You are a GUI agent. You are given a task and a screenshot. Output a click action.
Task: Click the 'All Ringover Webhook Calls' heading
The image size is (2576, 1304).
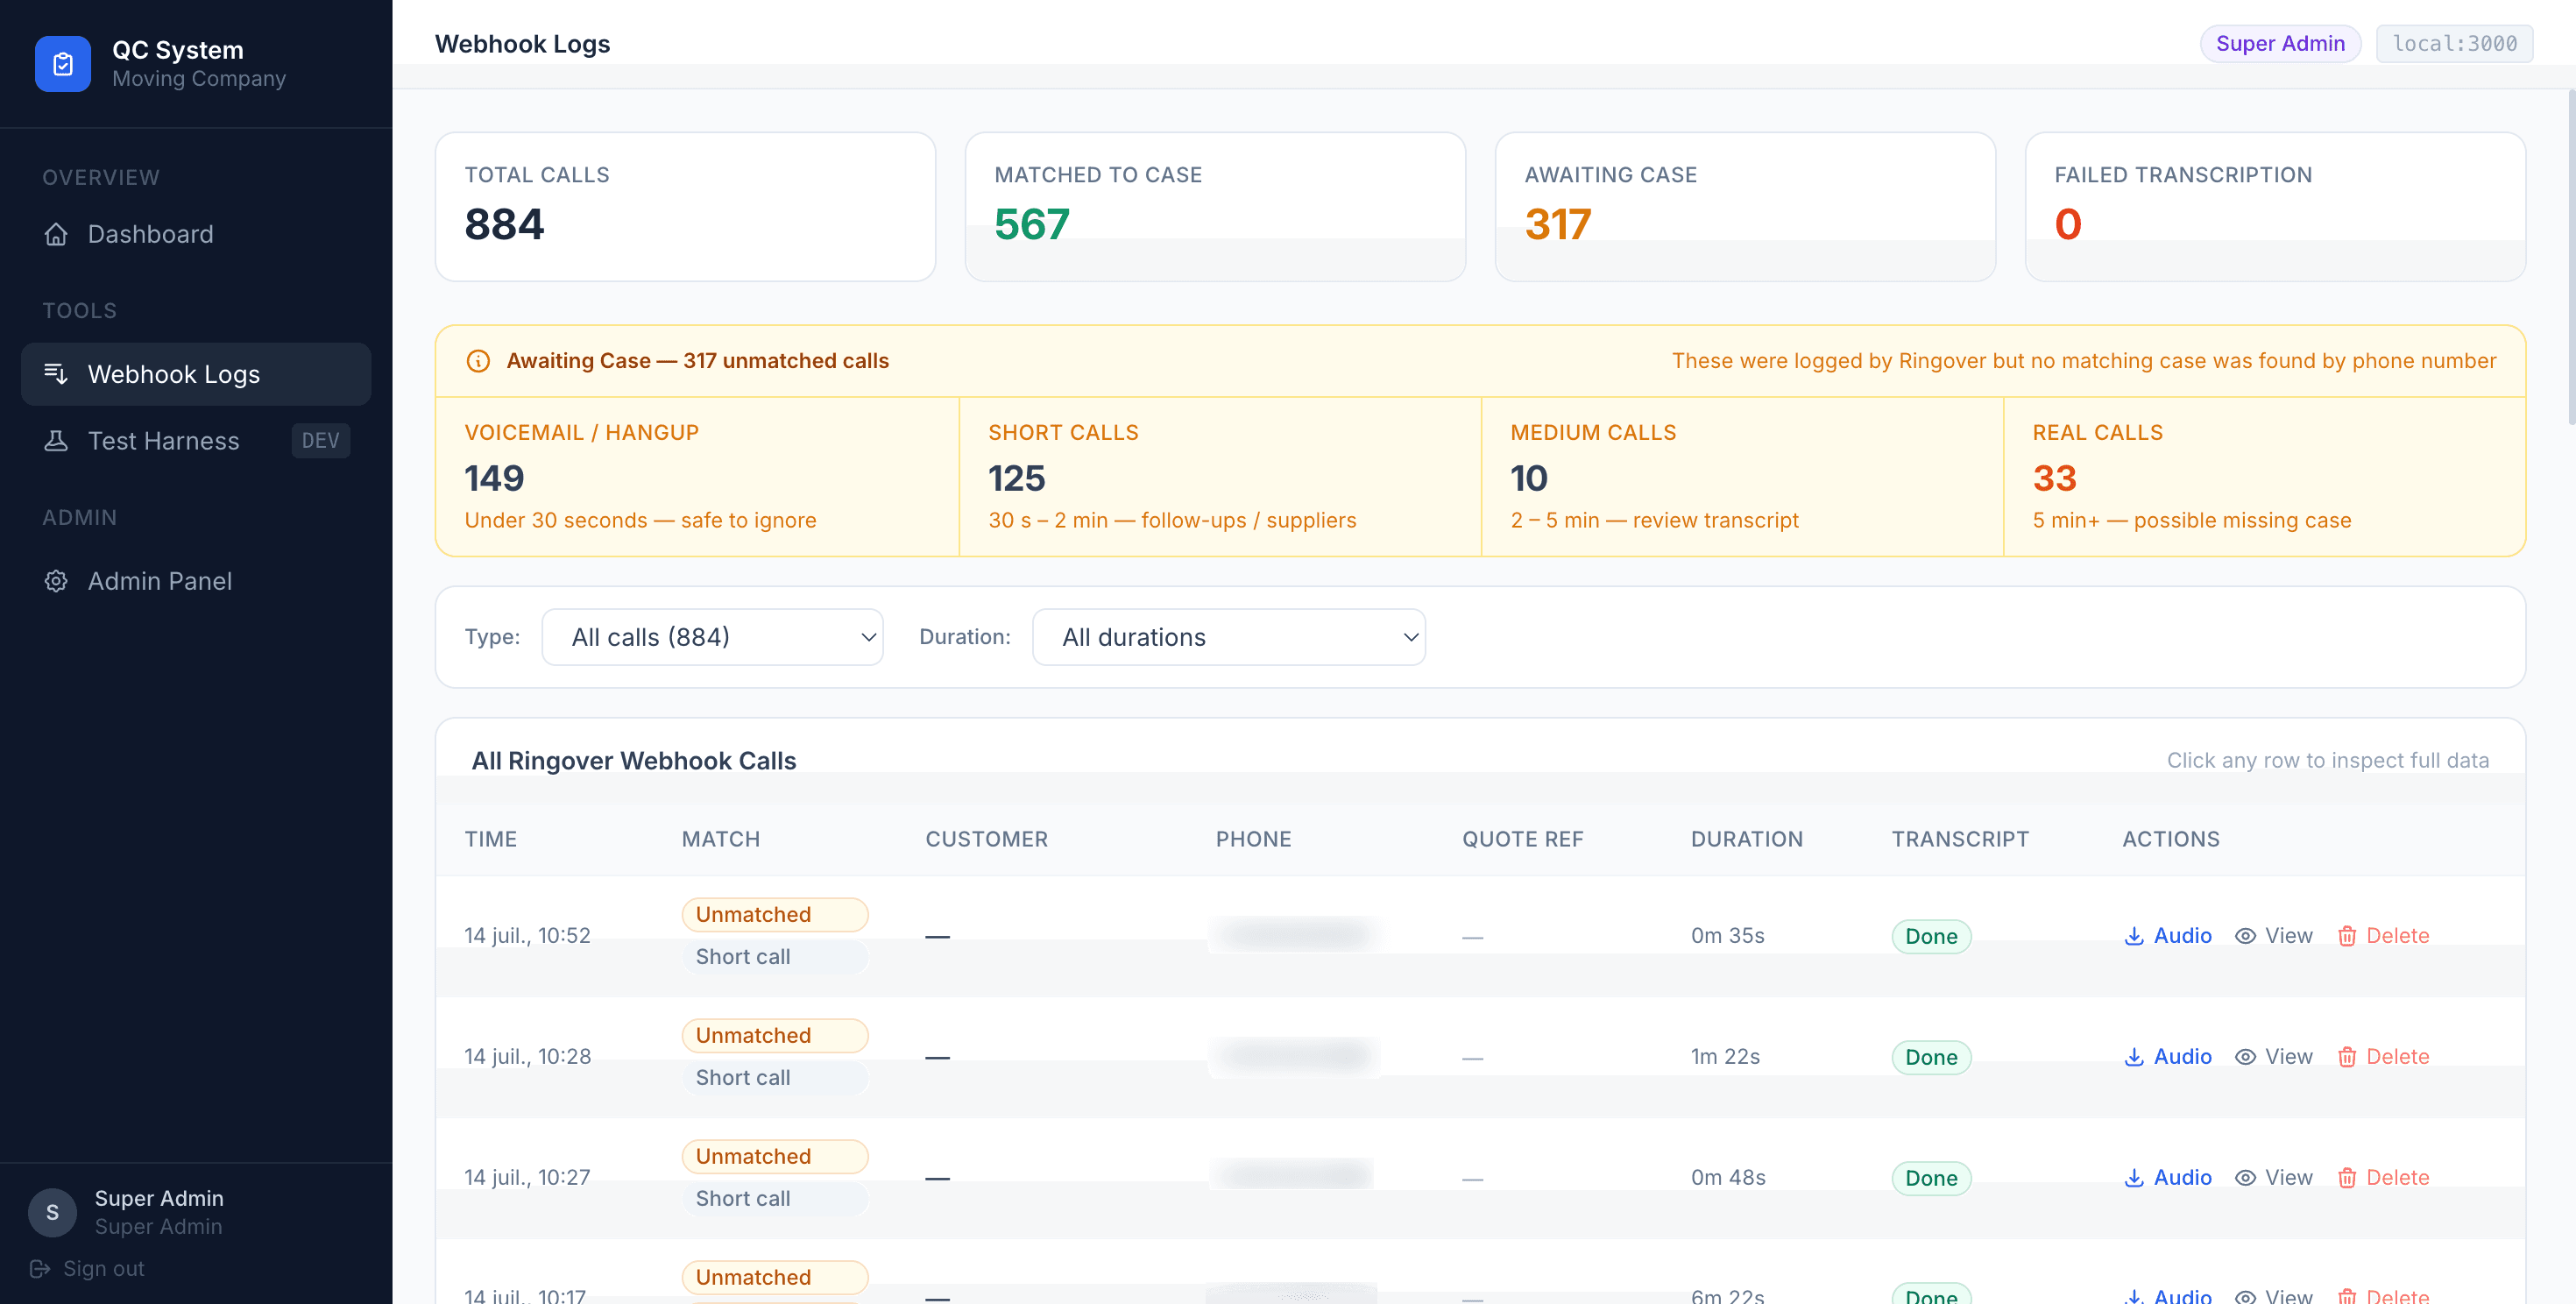634,761
